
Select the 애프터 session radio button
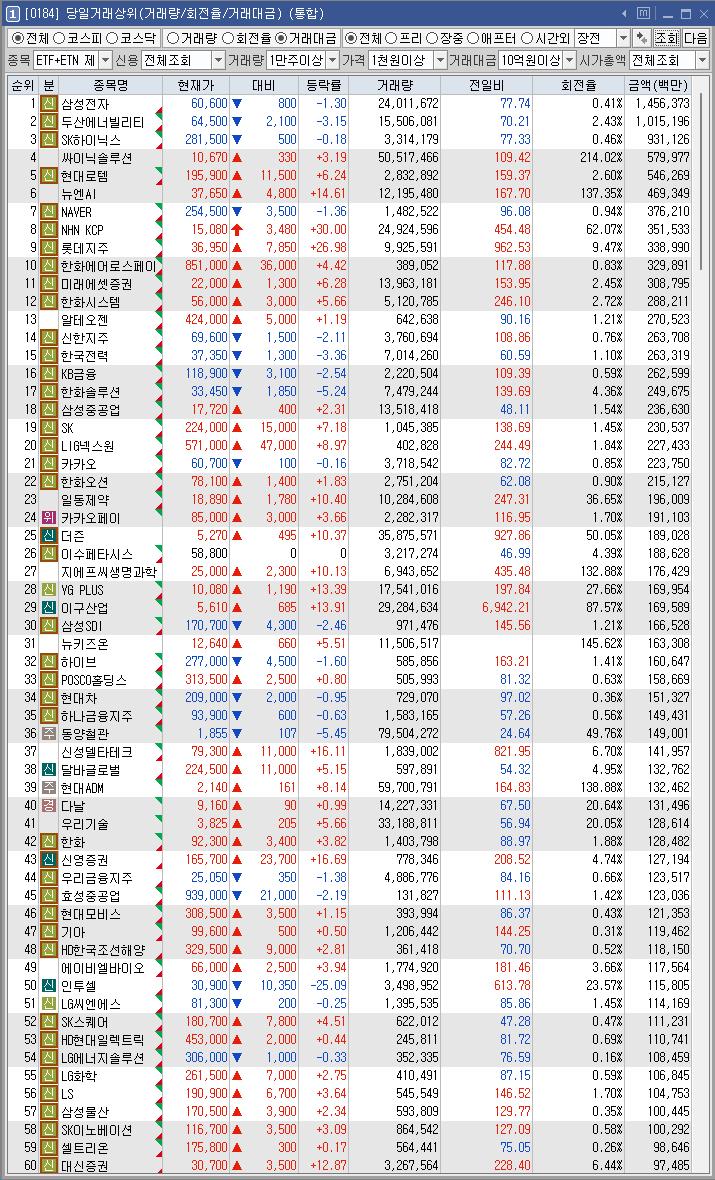[x=492, y=38]
